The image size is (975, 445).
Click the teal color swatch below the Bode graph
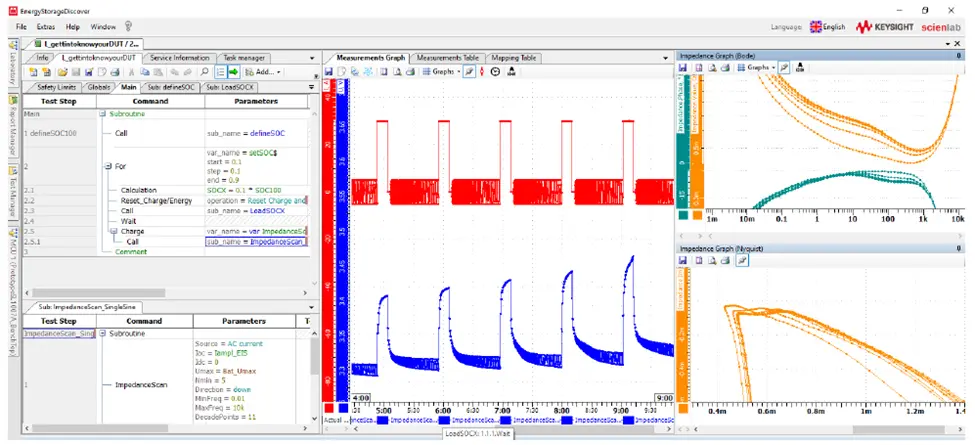tap(684, 214)
